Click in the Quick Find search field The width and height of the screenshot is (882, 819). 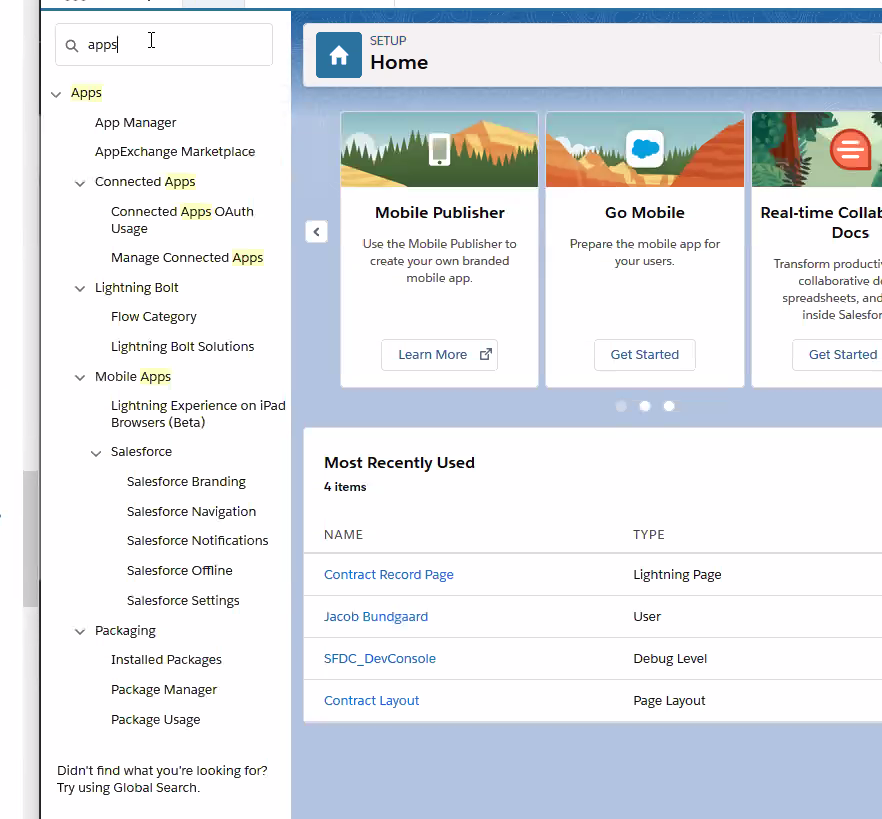(x=164, y=44)
